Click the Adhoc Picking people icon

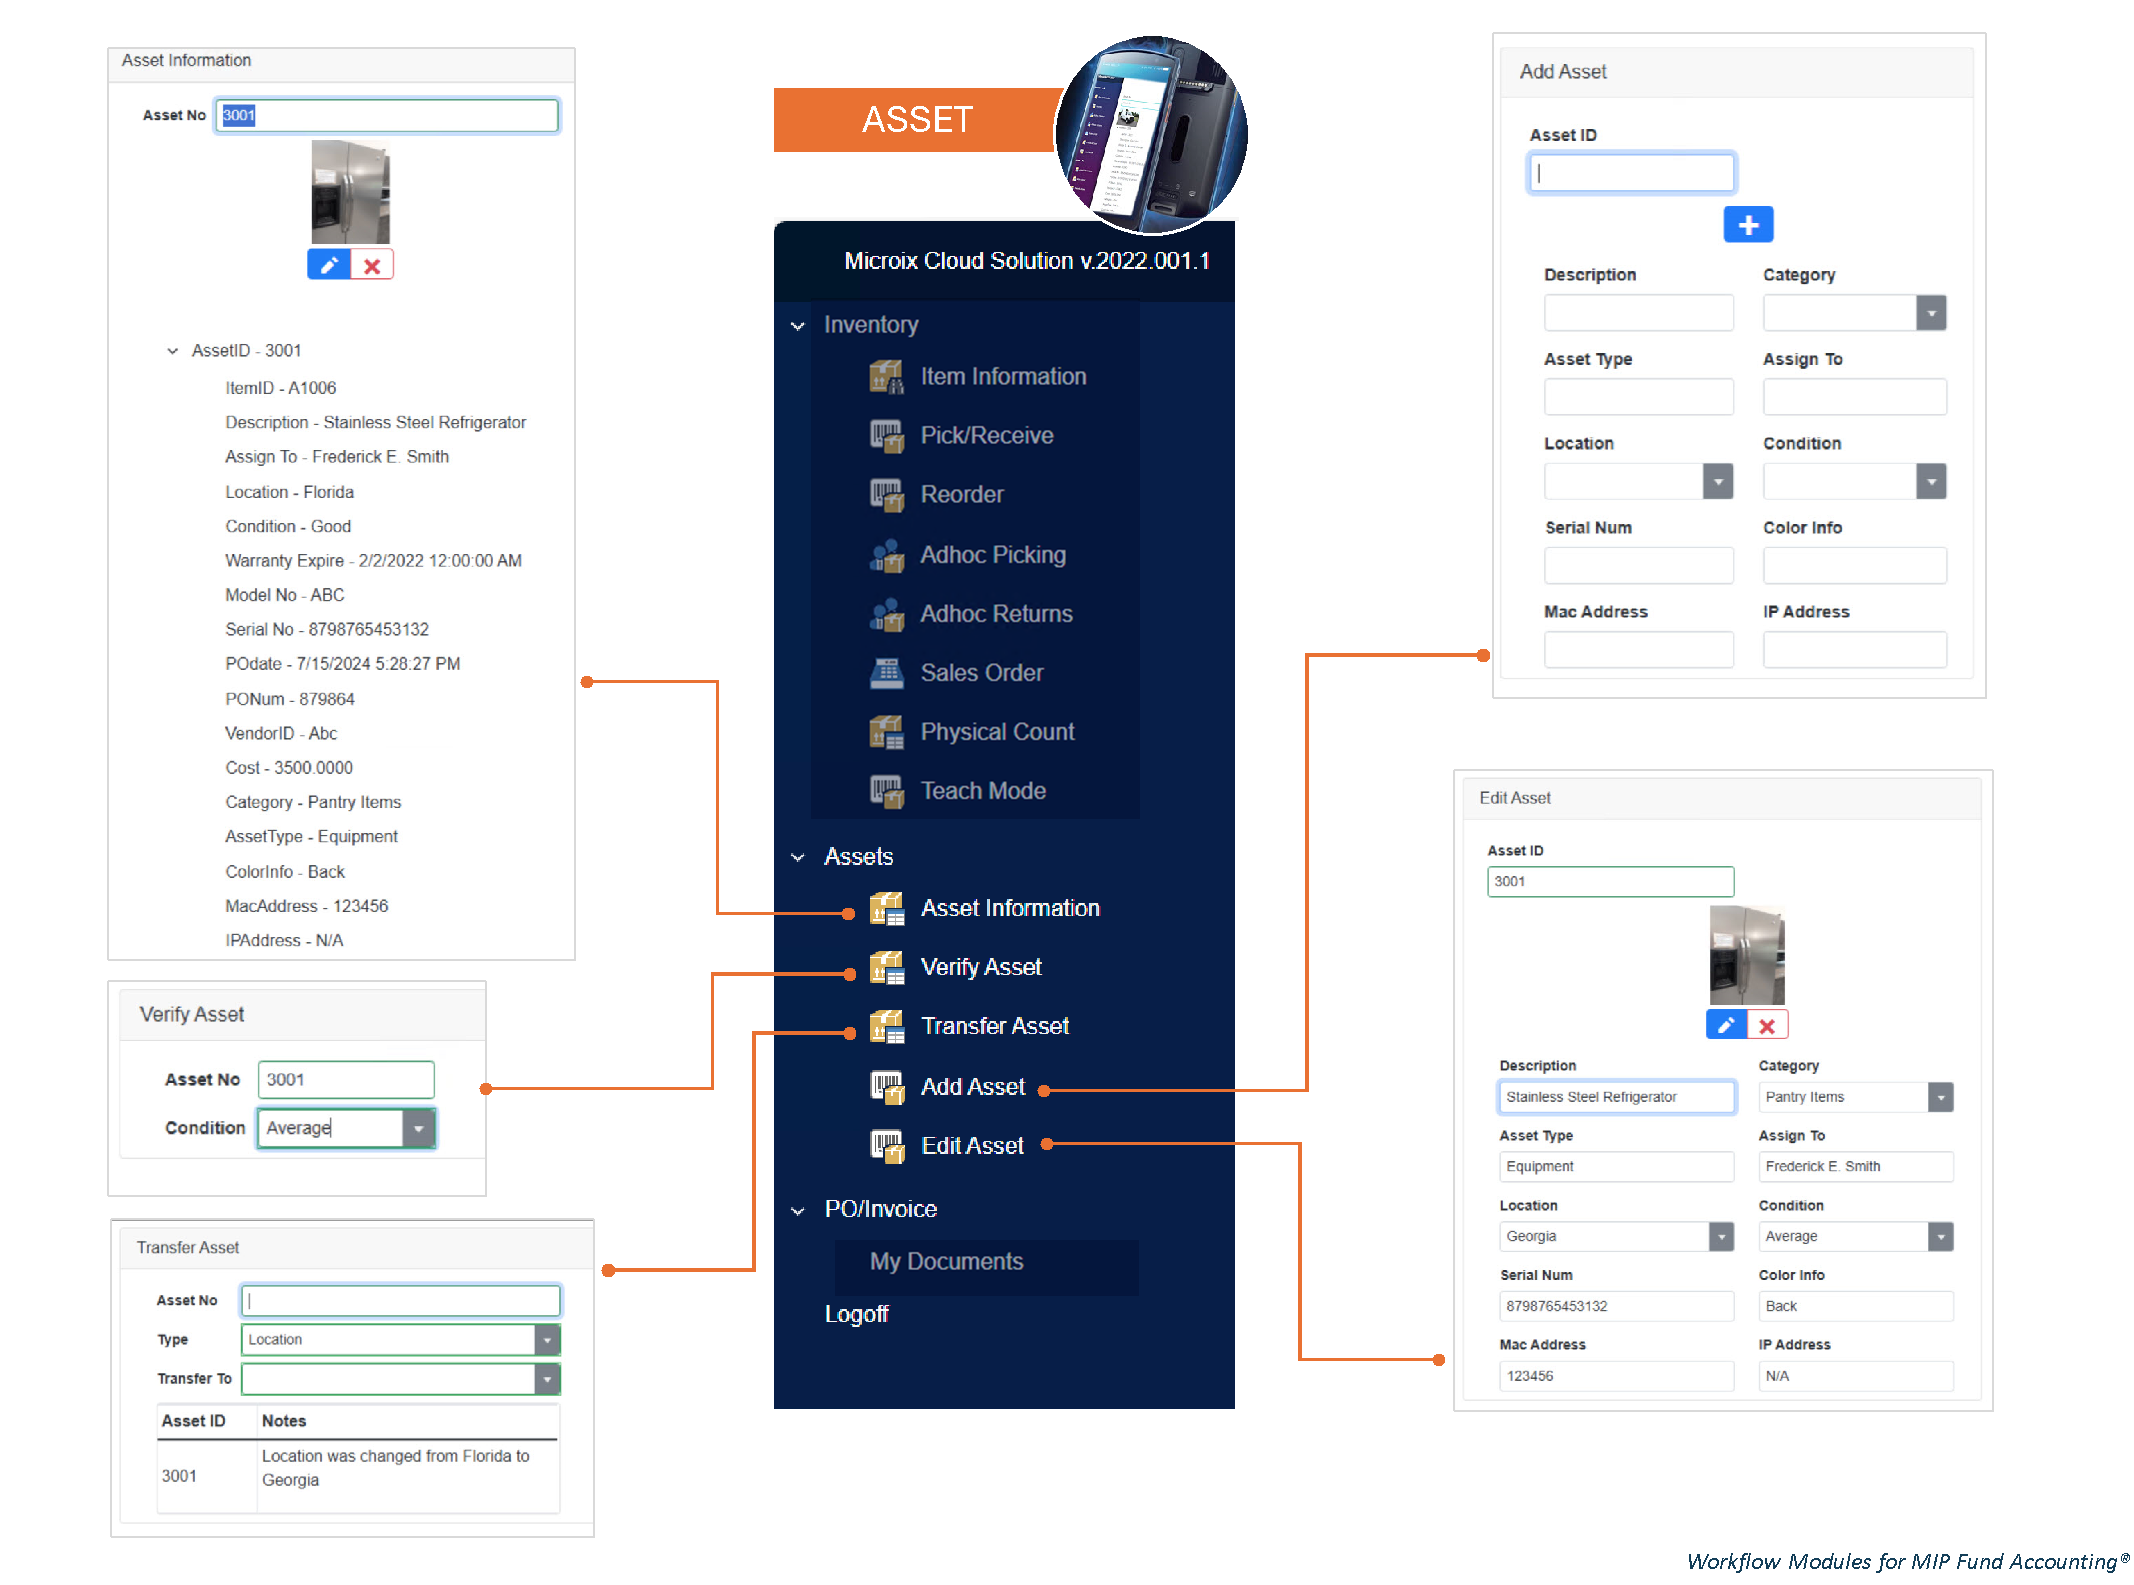click(x=886, y=555)
